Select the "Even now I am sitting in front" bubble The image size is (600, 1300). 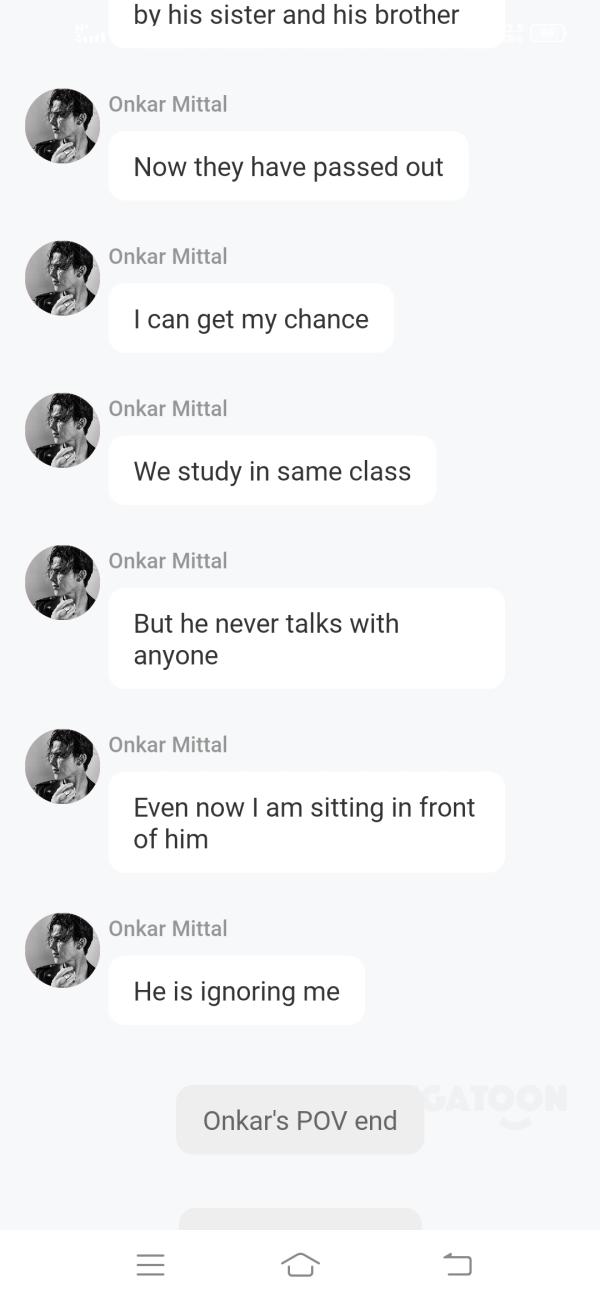coord(306,823)
